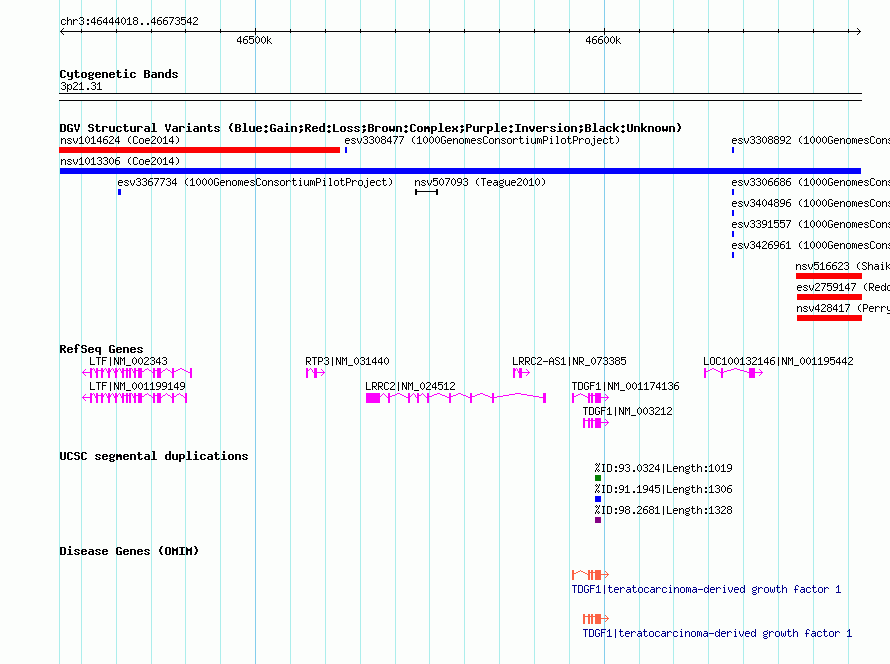Click the %ID:91.1945 Length:1306 label
Screen dimensions: 890x664
[x=664, y=489]
